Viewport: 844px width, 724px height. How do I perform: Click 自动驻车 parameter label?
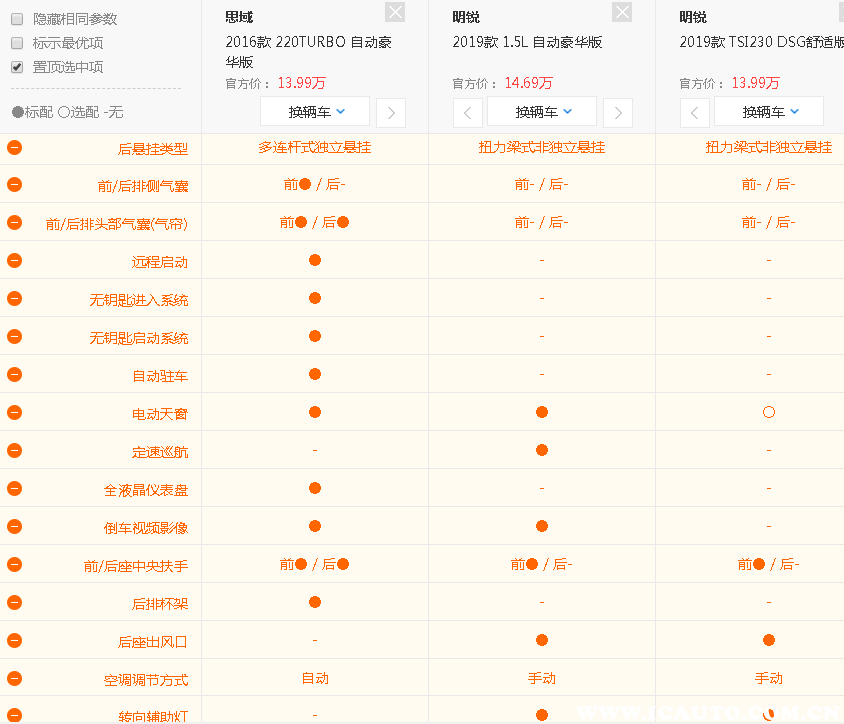point(160,376)
